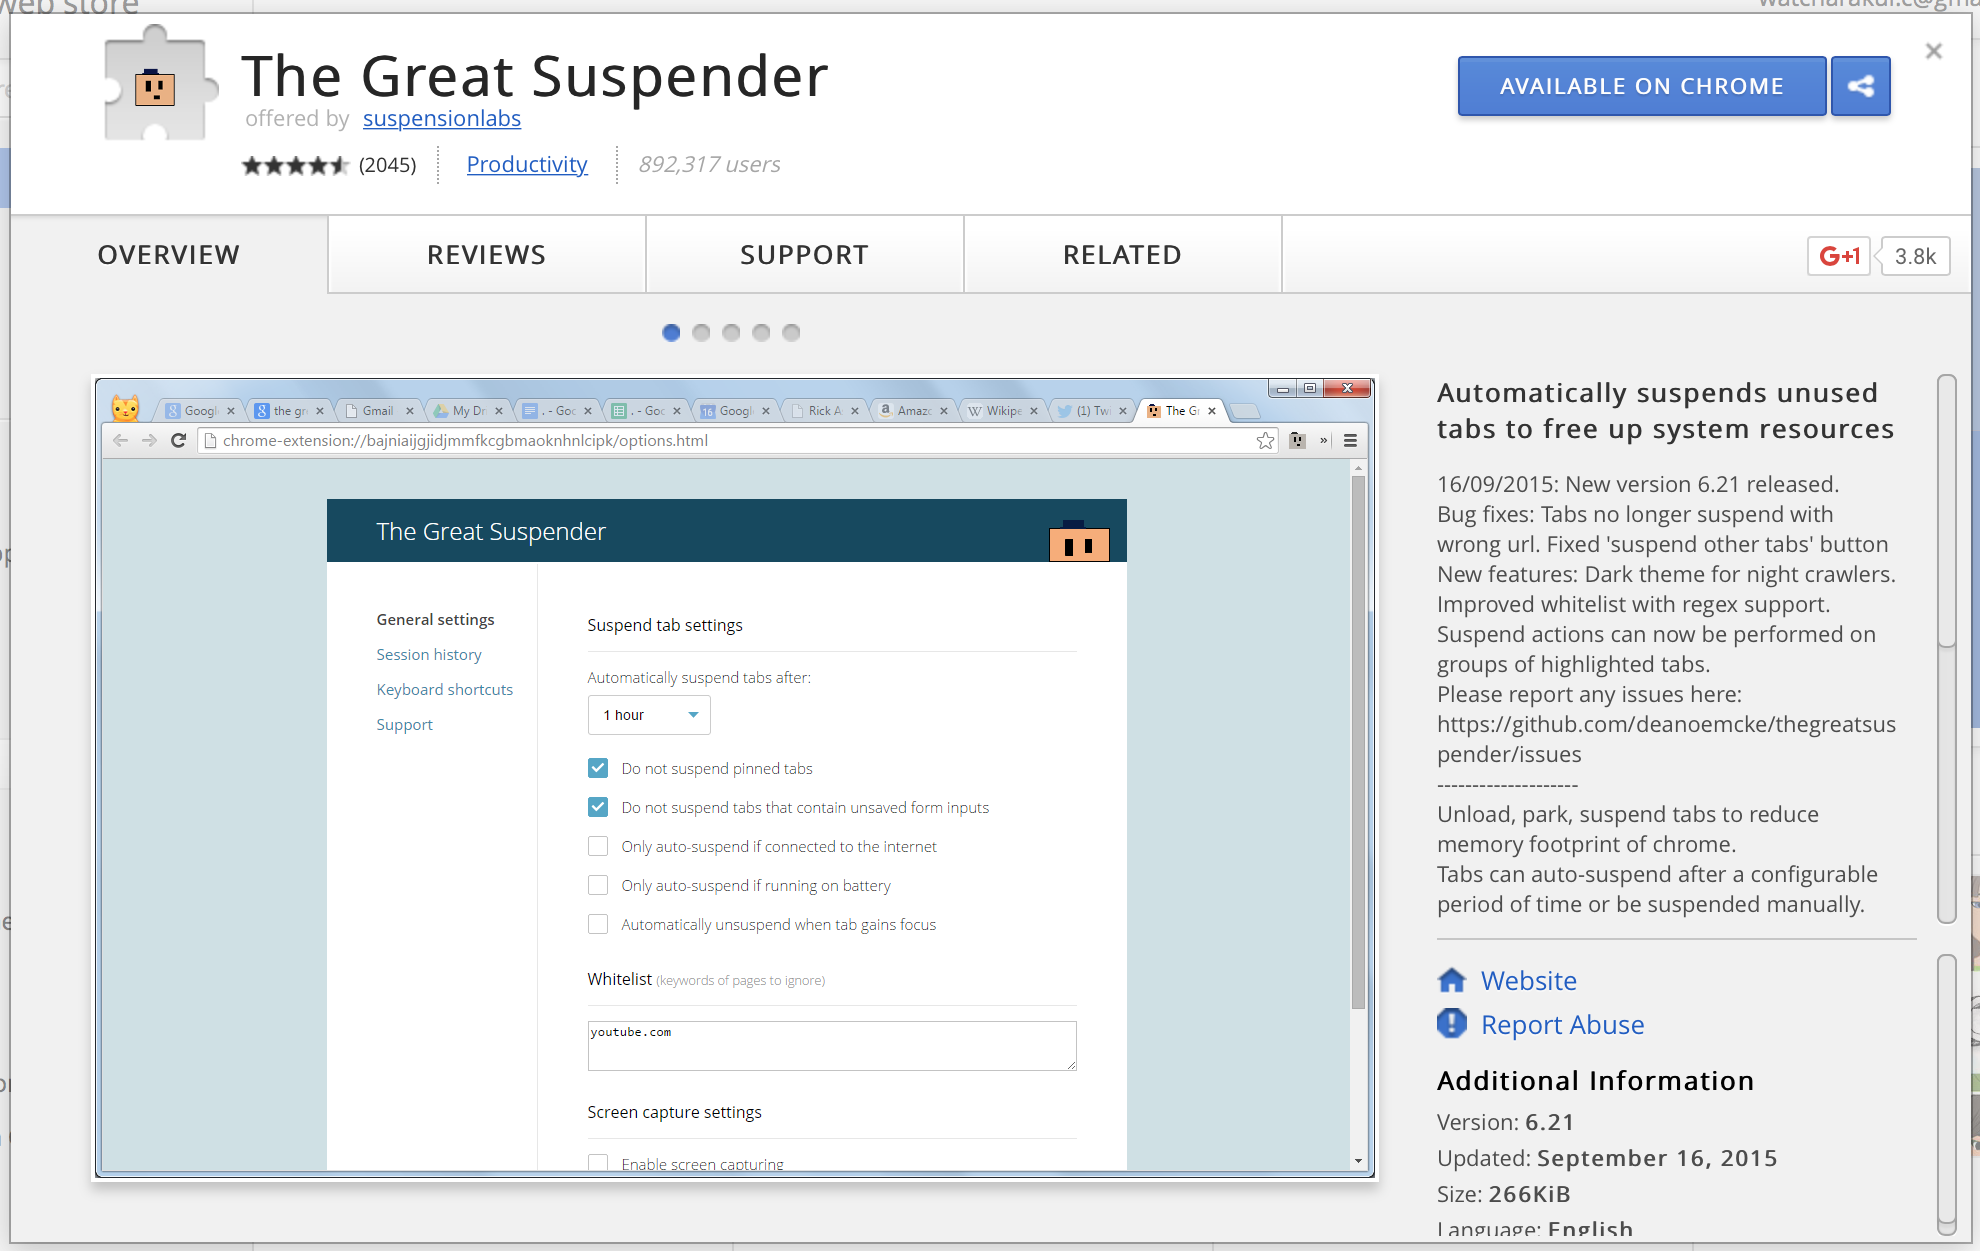
Task: Show the fifth screenshot via carousel dot
Action: pos(791,333)
